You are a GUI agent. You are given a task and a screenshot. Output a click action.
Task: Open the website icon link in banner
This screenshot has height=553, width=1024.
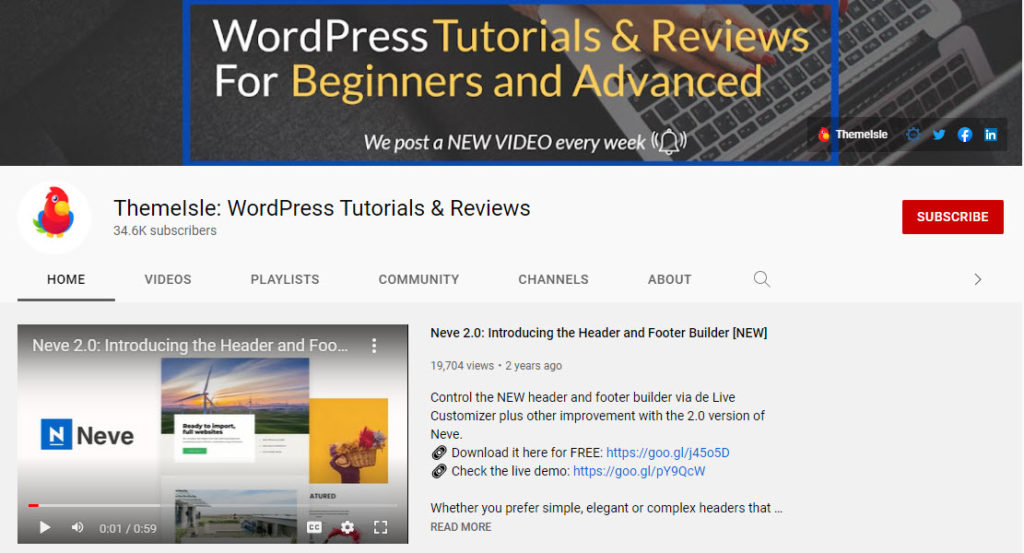913,134
